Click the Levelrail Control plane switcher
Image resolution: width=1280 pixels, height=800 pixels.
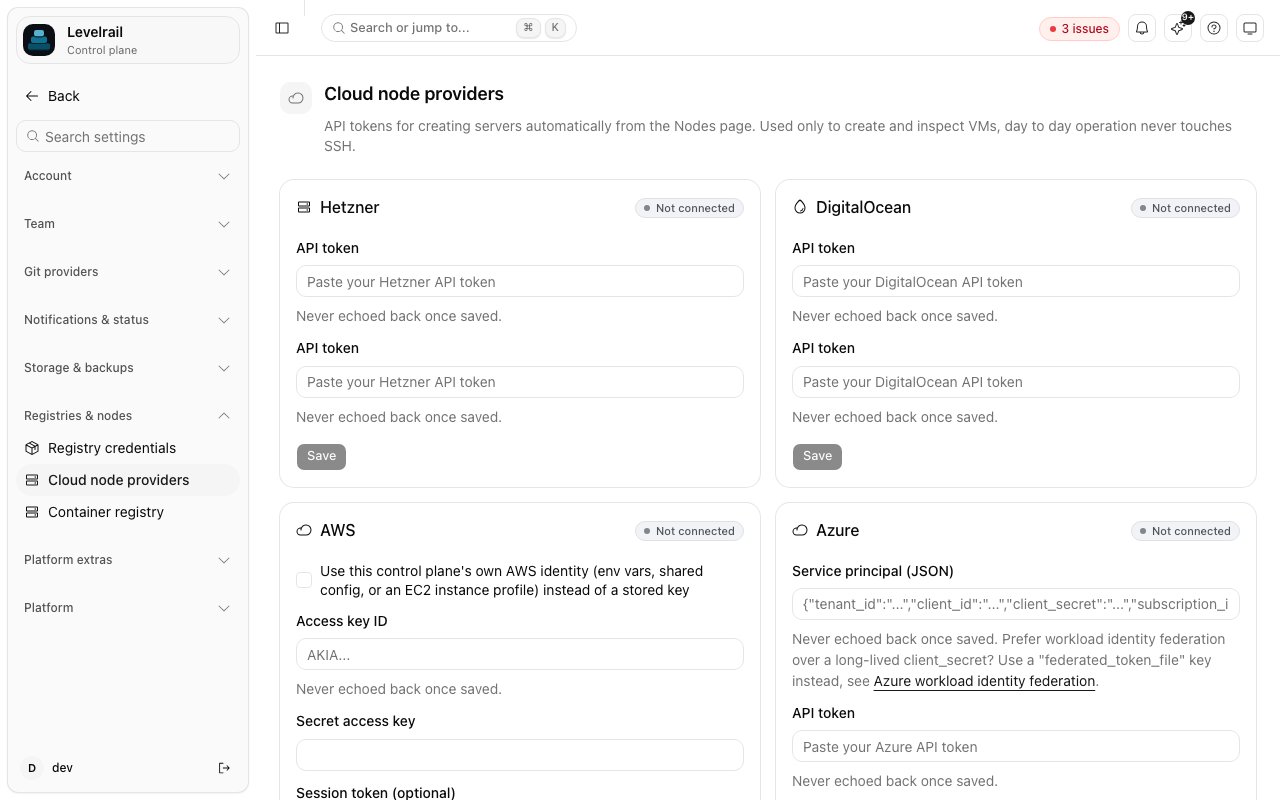pos(128,40)
